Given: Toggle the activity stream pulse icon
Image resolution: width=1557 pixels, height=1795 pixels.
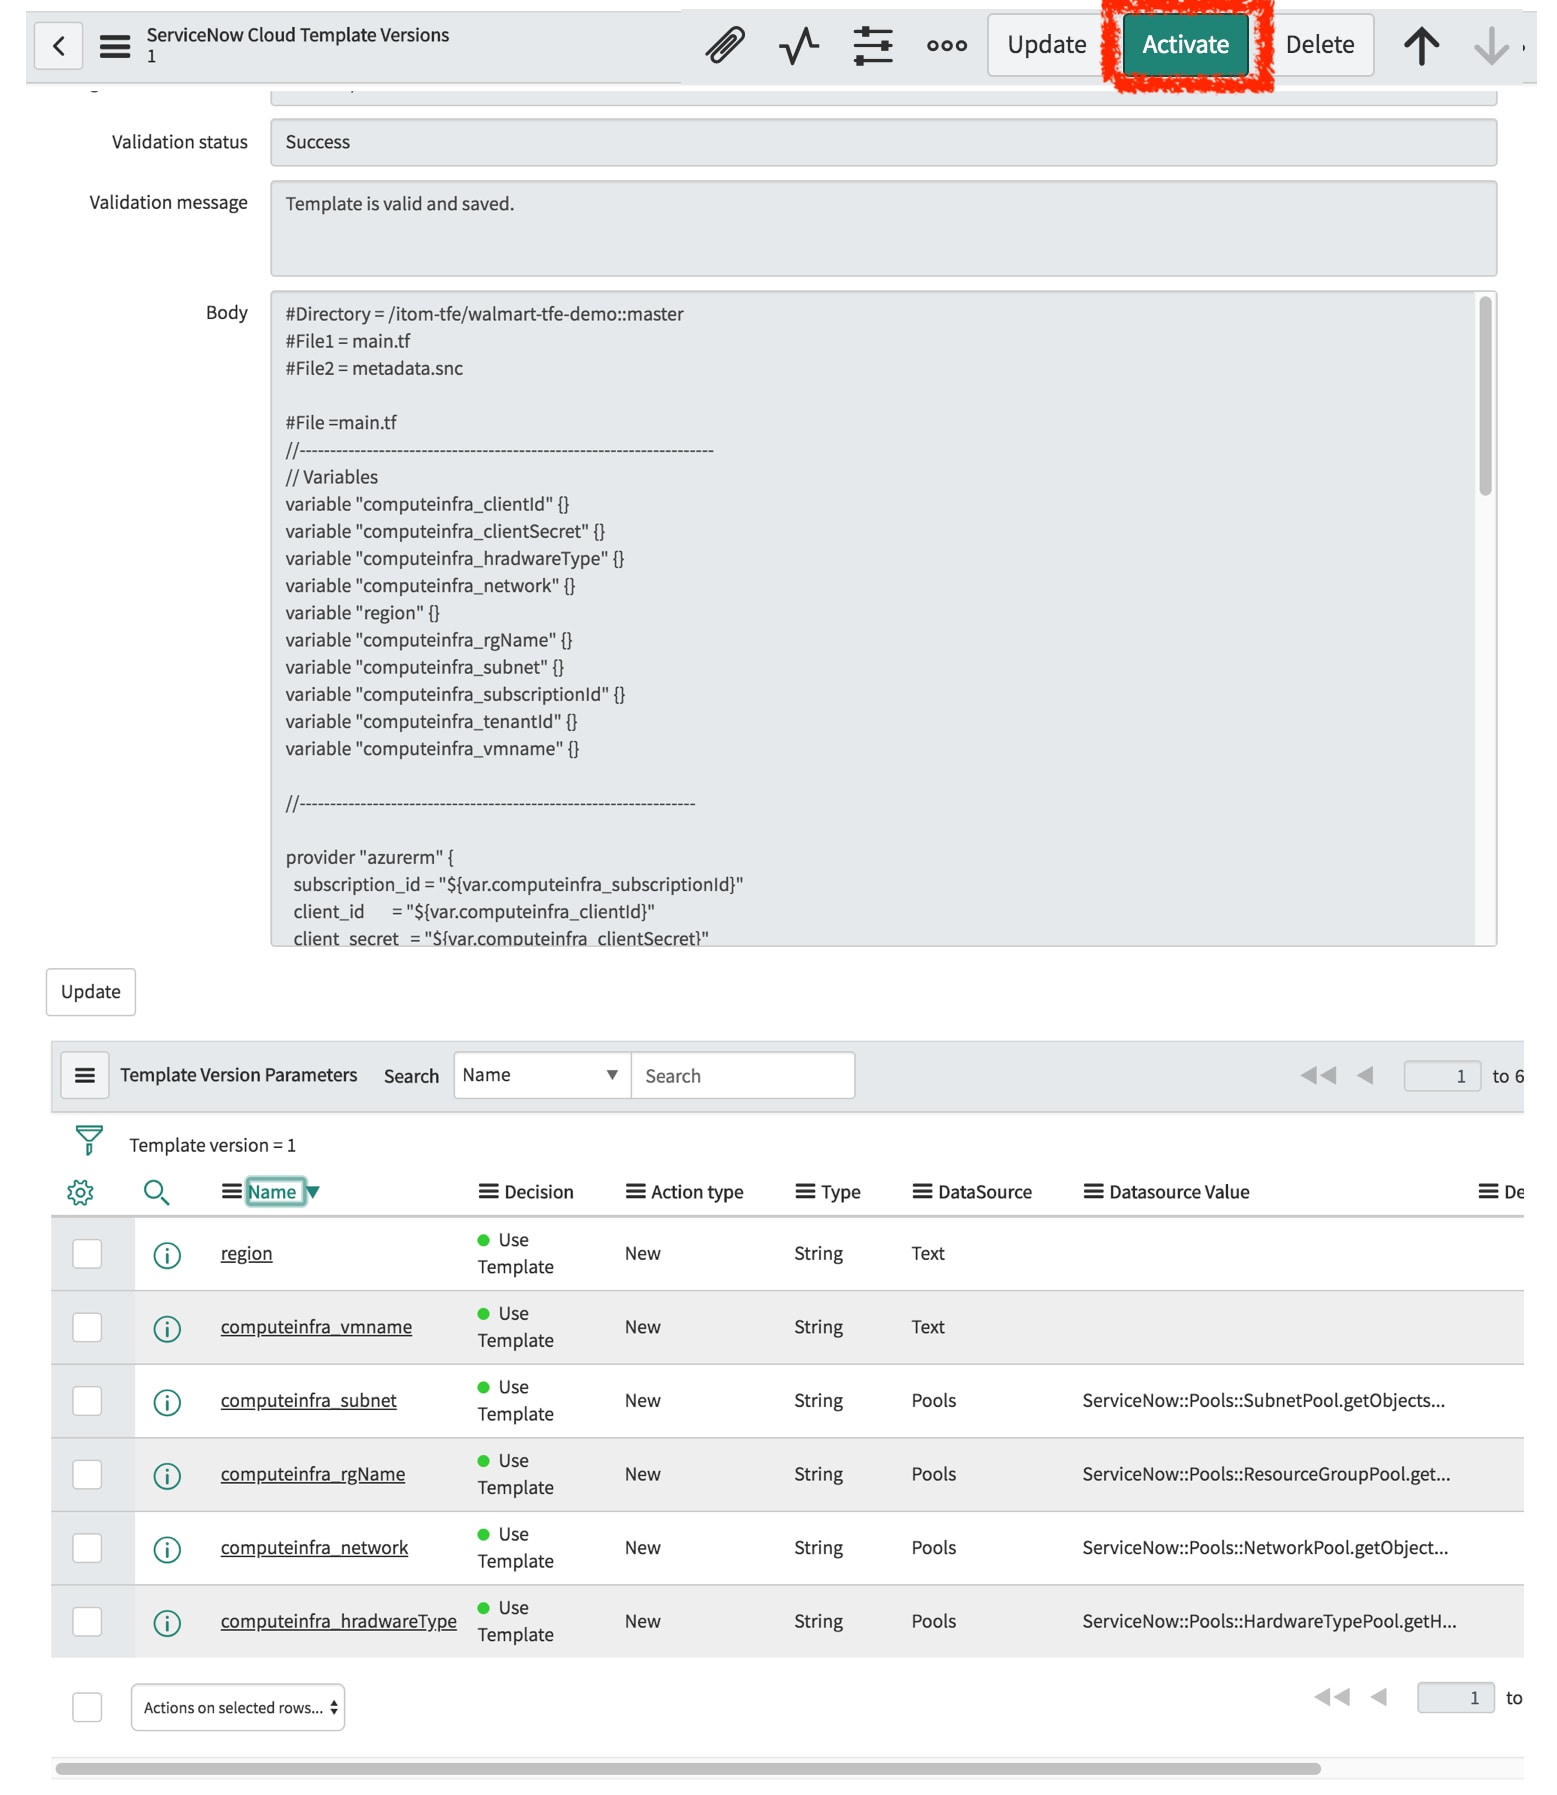Looking at the screenshot, I should [x=799, y=45].
